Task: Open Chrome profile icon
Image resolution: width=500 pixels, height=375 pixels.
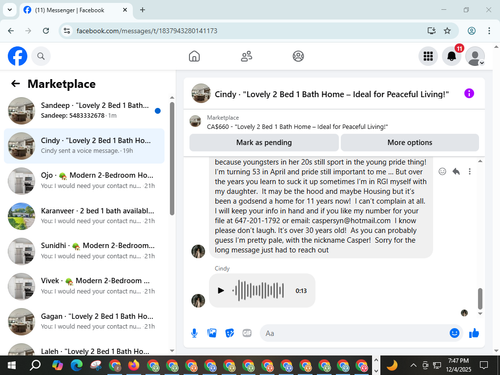Action: click(472, 31)
